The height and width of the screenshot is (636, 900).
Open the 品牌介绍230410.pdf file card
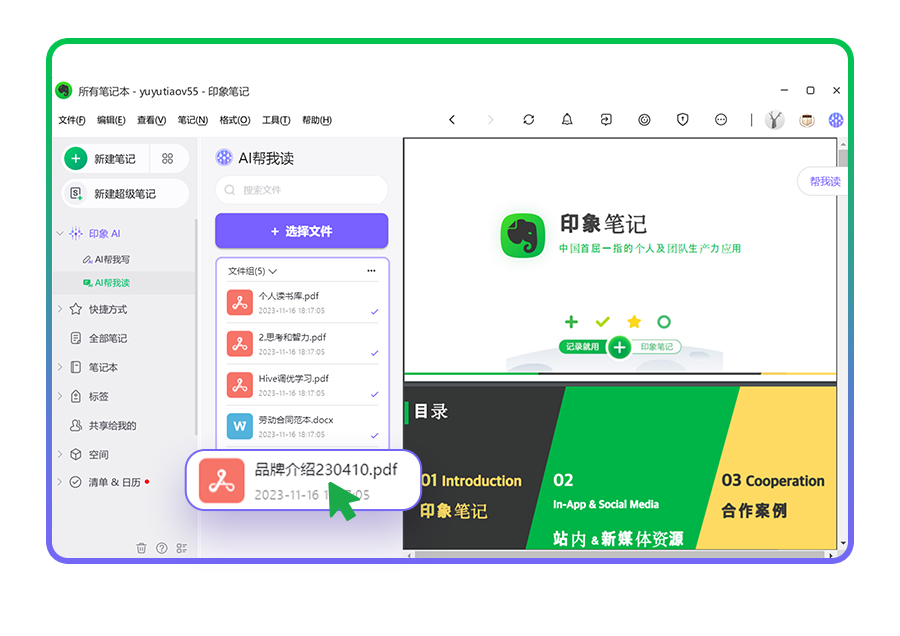pyautogui.click(x=304, y=480)
